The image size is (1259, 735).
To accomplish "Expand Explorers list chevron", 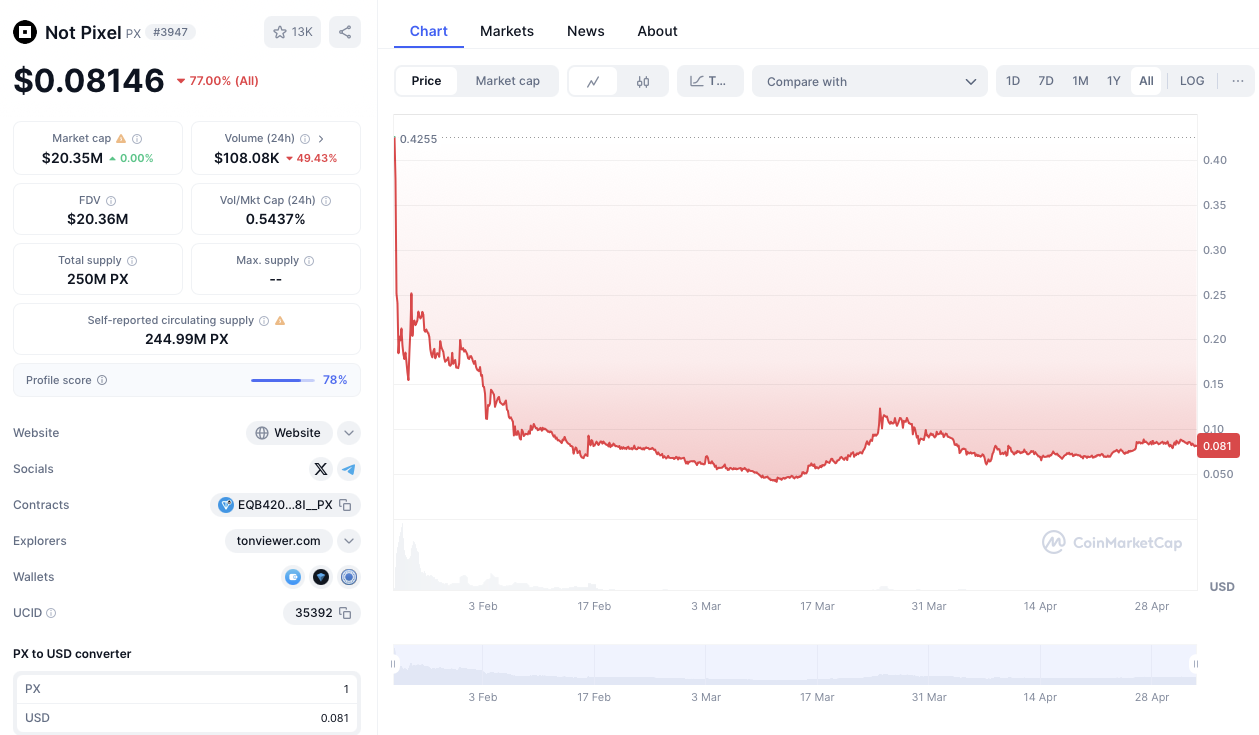I will tap(349, 541).
